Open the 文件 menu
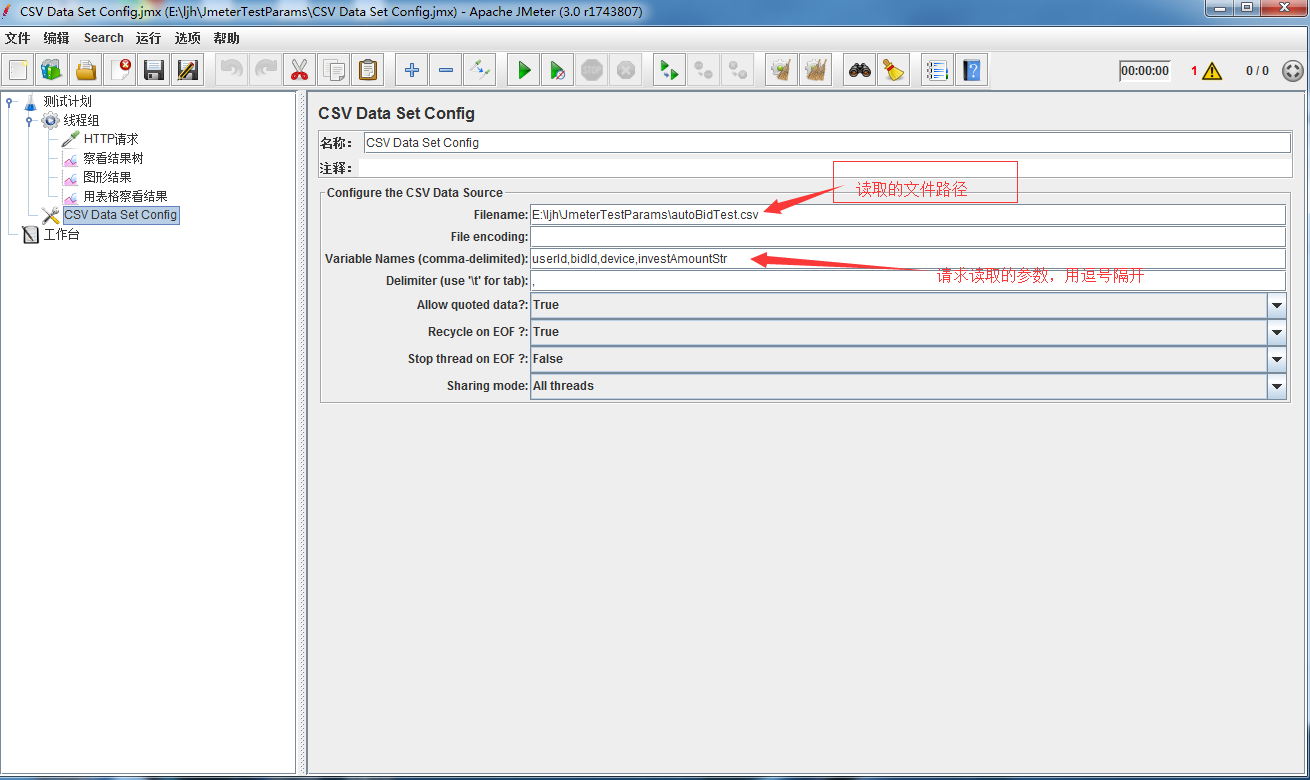This screenshot has height=780, width=1310. point(17,38)
